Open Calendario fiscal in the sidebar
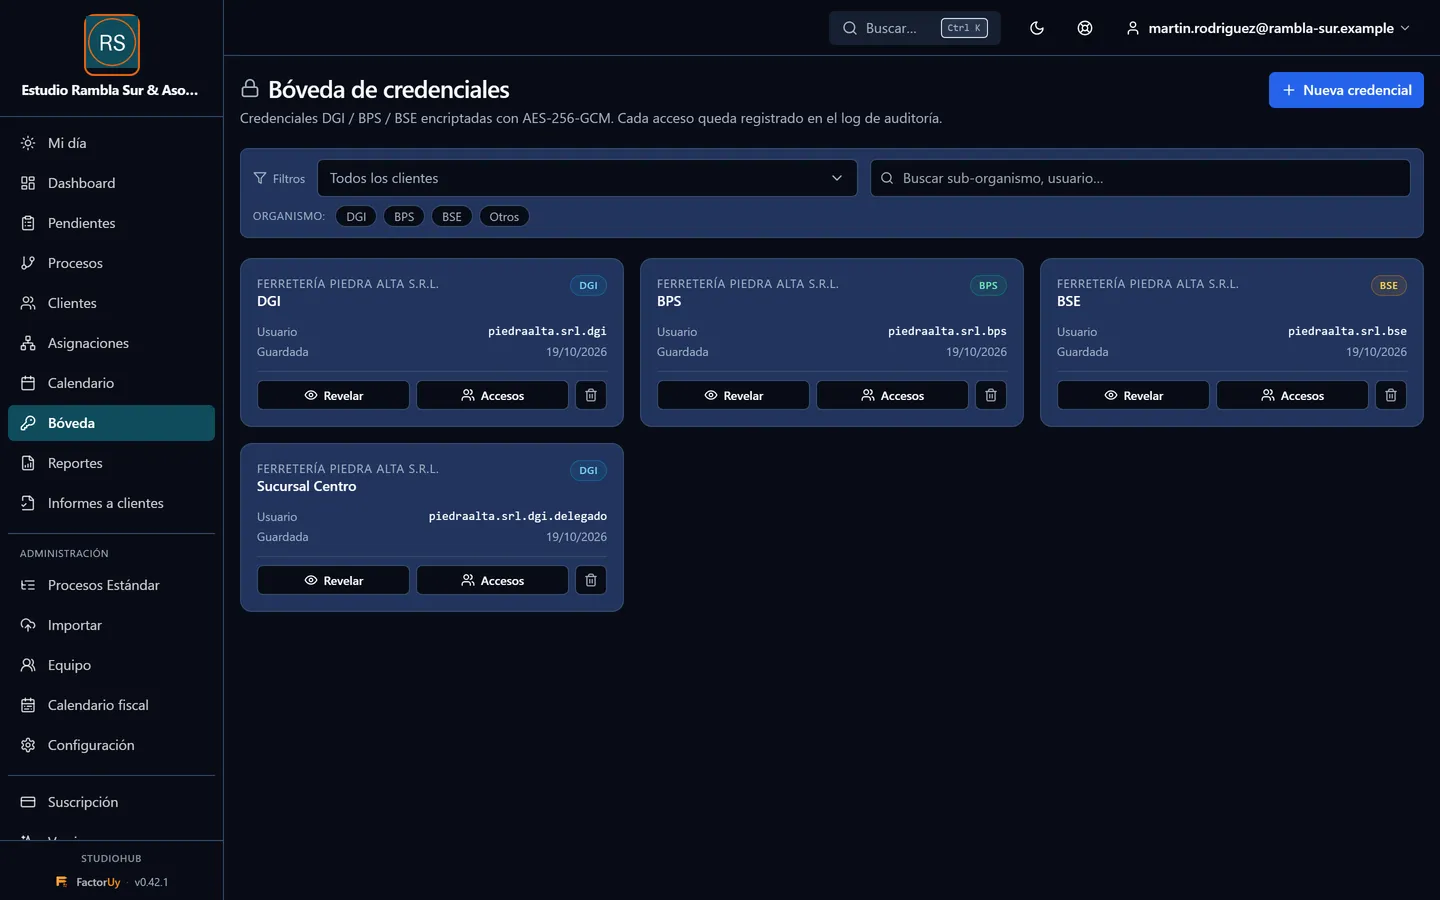1440x900 pixels. pos(111,705)
